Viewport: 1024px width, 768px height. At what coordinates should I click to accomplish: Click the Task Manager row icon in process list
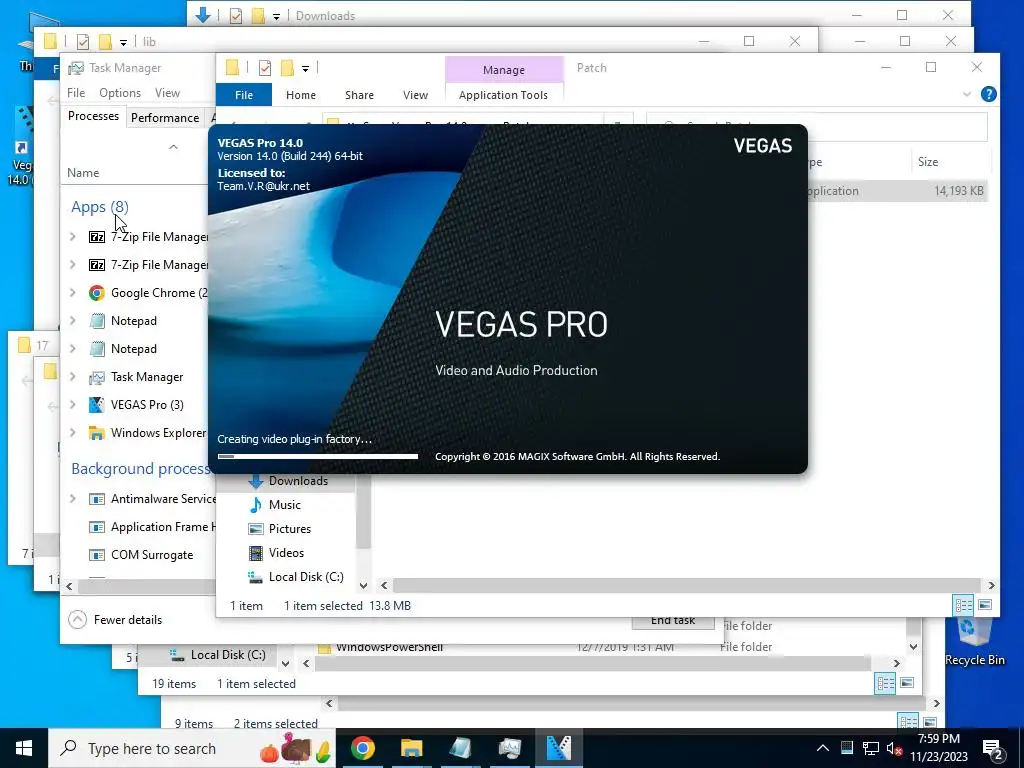97,377
